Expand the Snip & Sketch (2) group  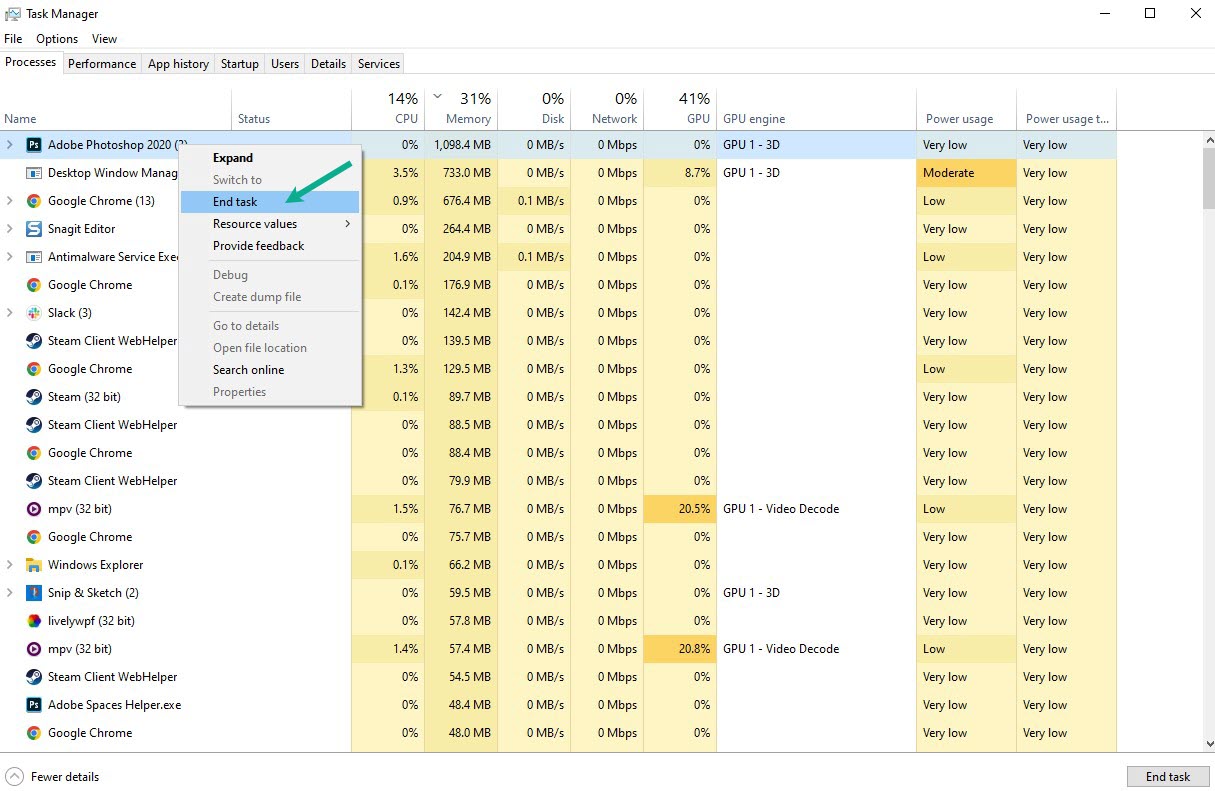[10, 593]
